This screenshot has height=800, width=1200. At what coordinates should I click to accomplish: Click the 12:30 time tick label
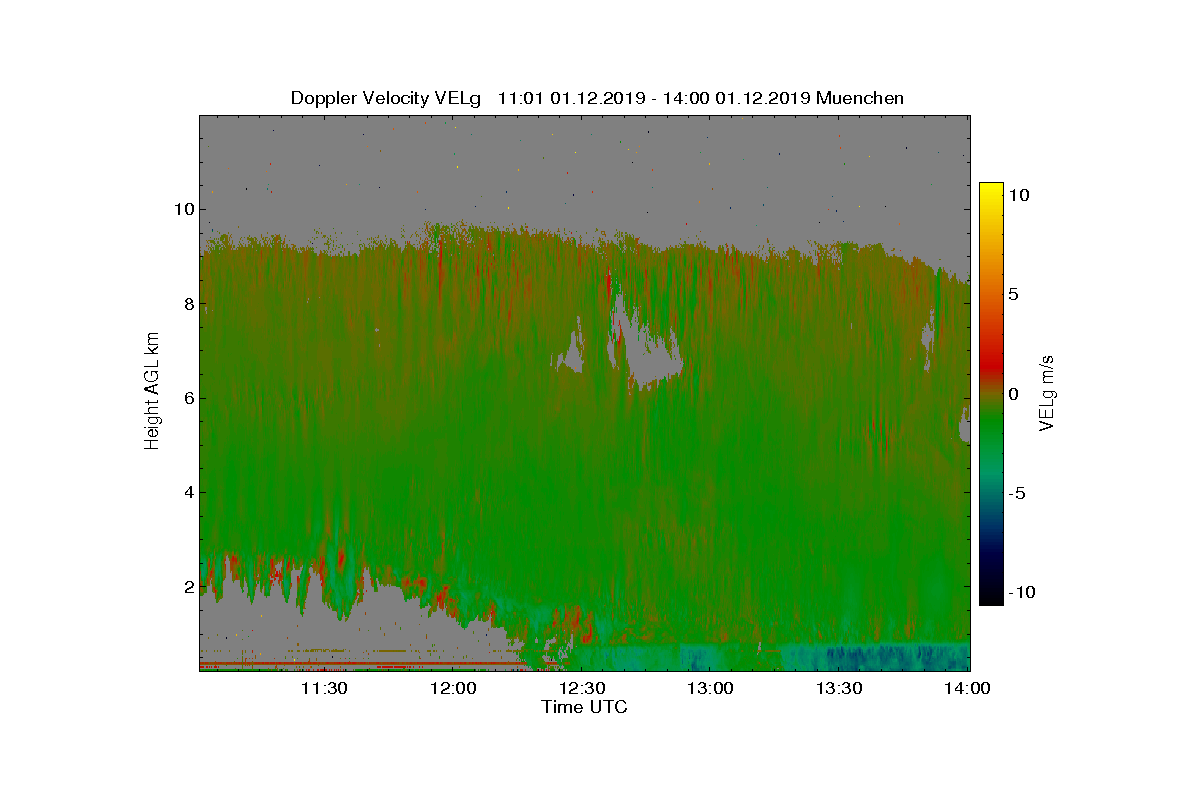click(x=583, y=688)
